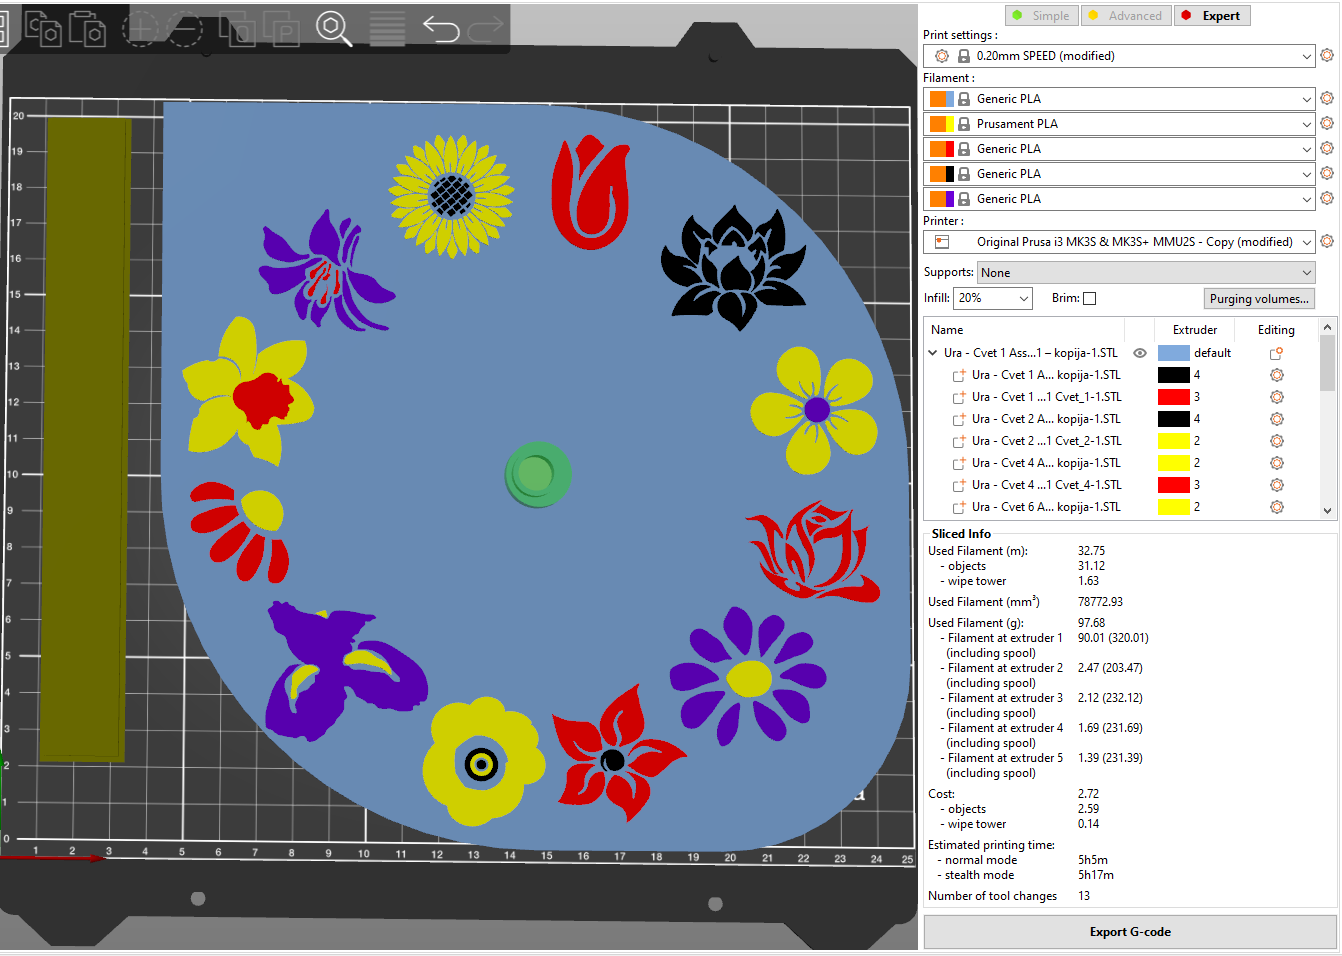
Task: Click the green center knob on the model
Action: [537, 475]
